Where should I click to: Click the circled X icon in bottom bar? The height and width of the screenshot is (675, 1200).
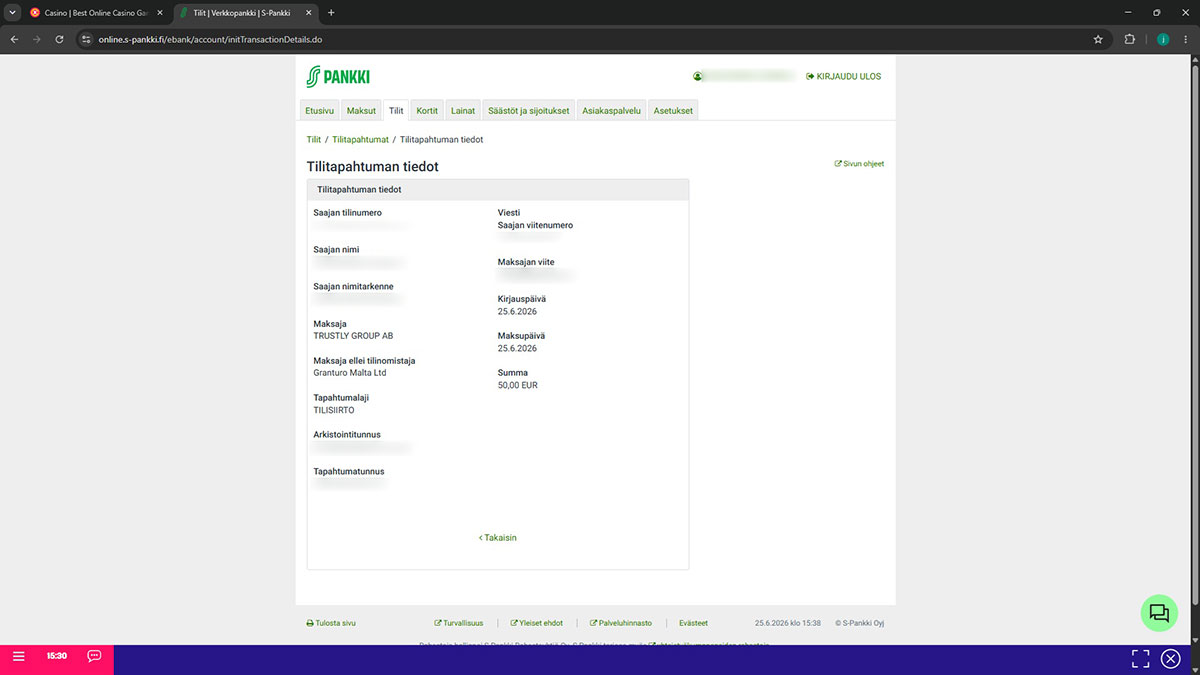(1171, 658)
